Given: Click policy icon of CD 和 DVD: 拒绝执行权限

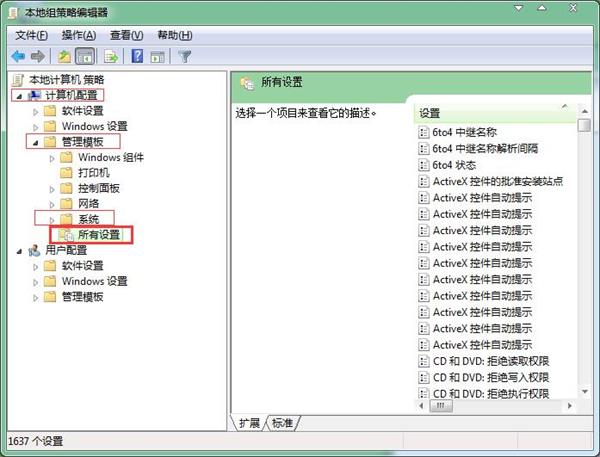Looking at the screenshot, I should click(x=423, y=393).
